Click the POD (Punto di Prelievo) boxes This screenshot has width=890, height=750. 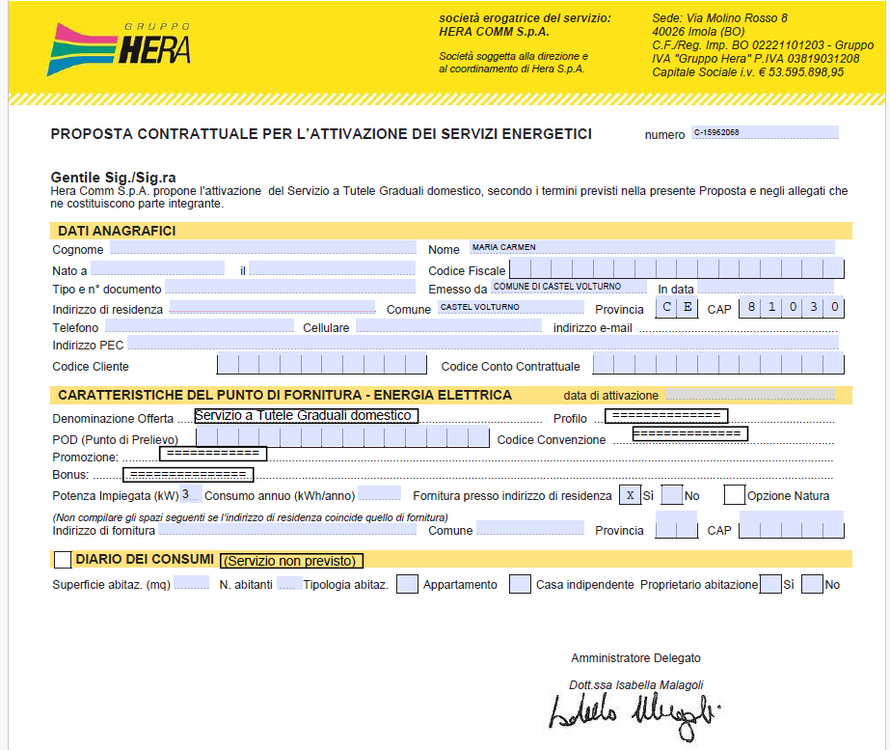(x=343, y=437)
